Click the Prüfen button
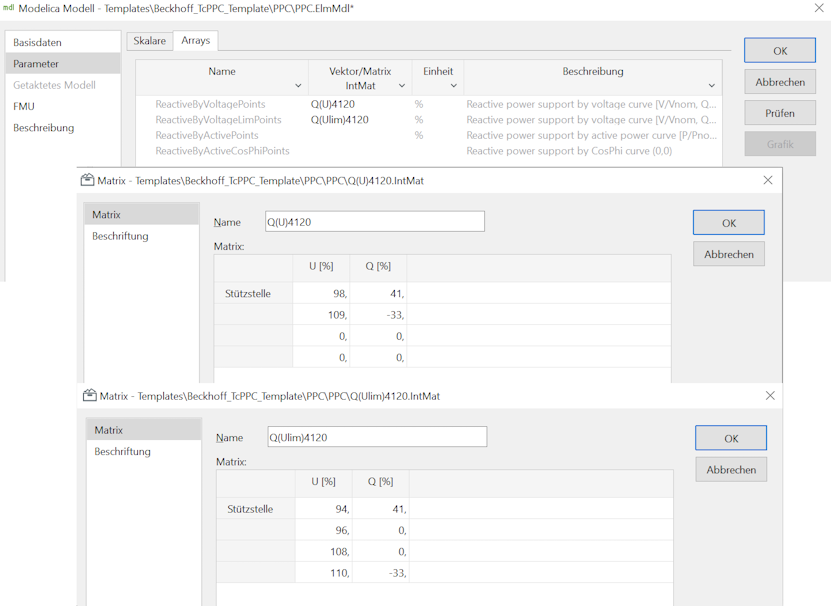The image size is (831, 606). point(779,112)
